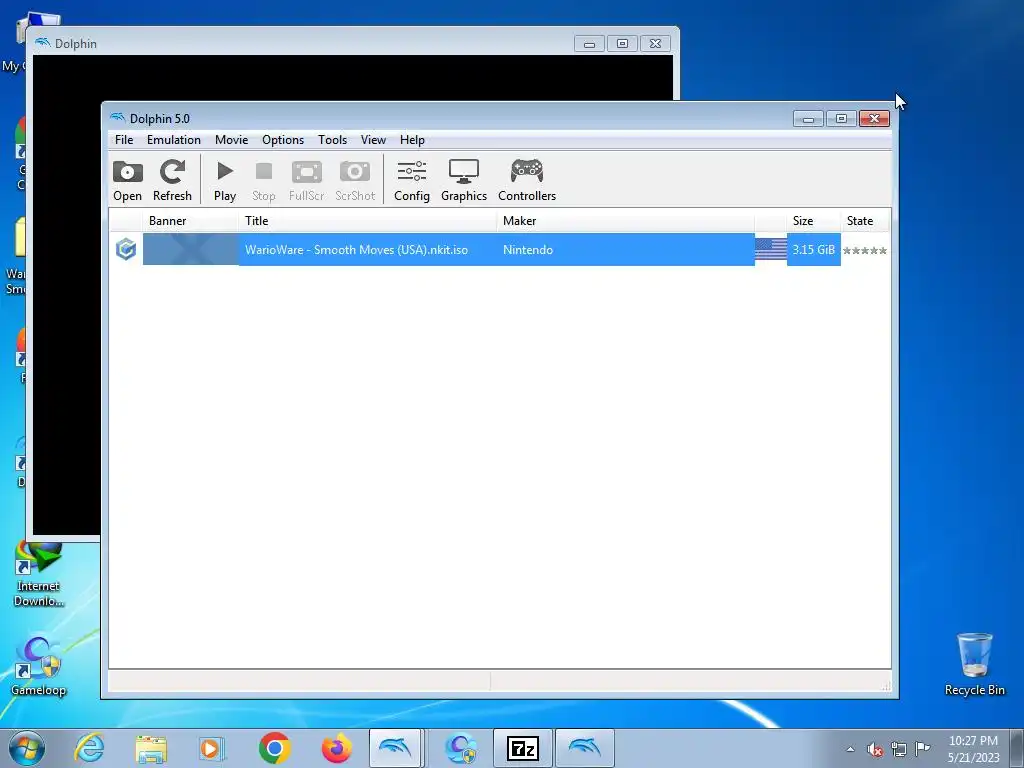Sort the game list by Banner column
1024x768 pixels.
pos(191,221)
